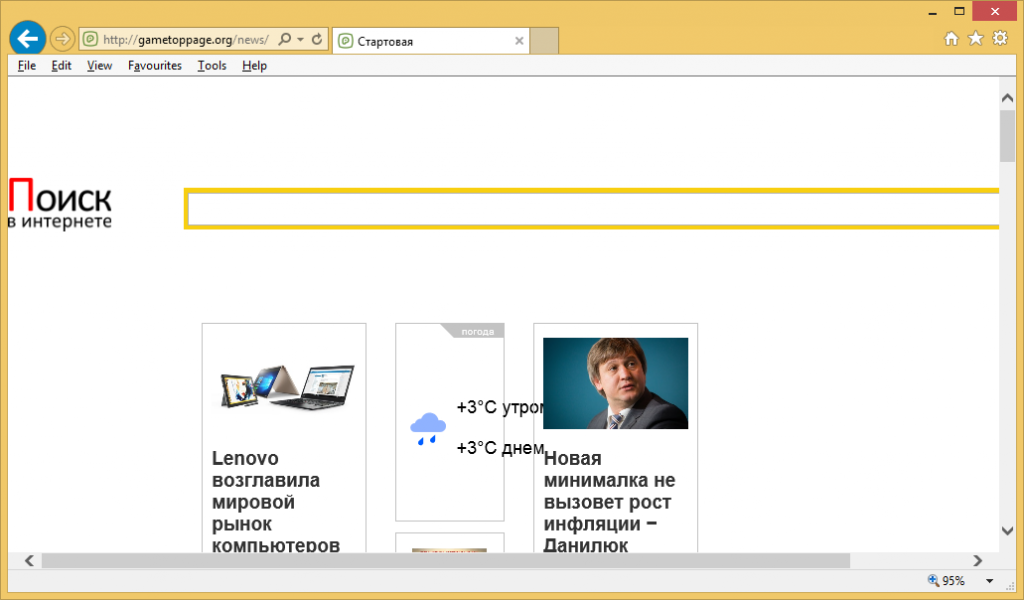Image resolution: width=1024 pixels, height=600 pixels.
Task: Open Favourites star icon
Action: pos(975,39)
